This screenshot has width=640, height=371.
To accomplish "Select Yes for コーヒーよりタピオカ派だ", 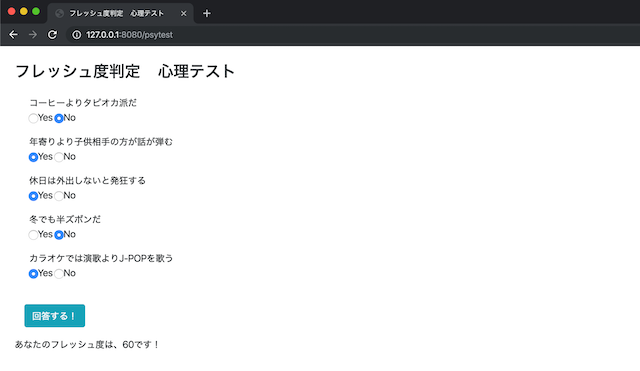I will (33, 118).
